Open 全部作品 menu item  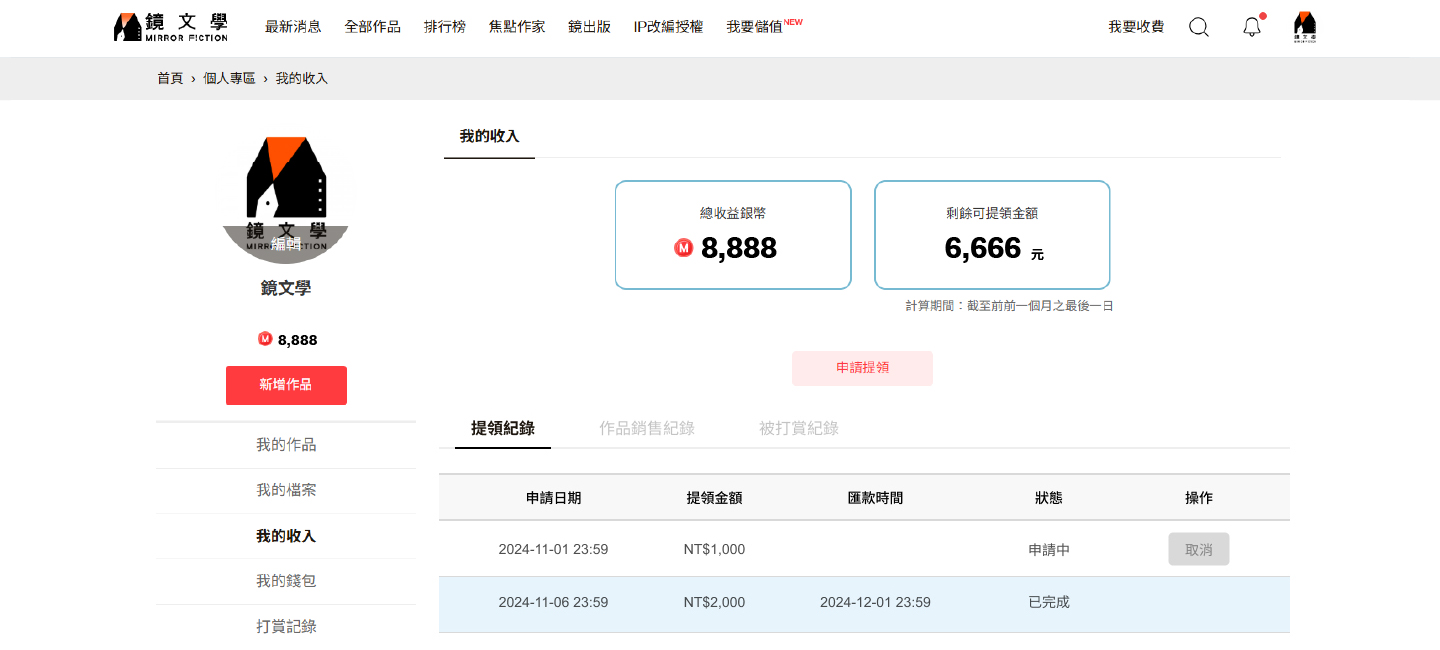point(372,27)
